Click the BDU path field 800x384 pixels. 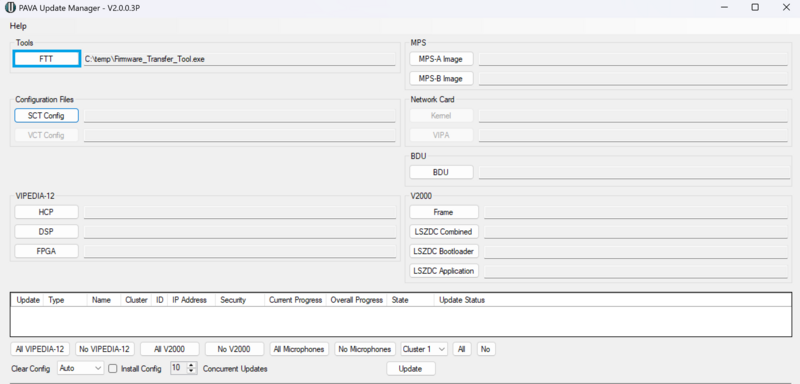(634, 172)
